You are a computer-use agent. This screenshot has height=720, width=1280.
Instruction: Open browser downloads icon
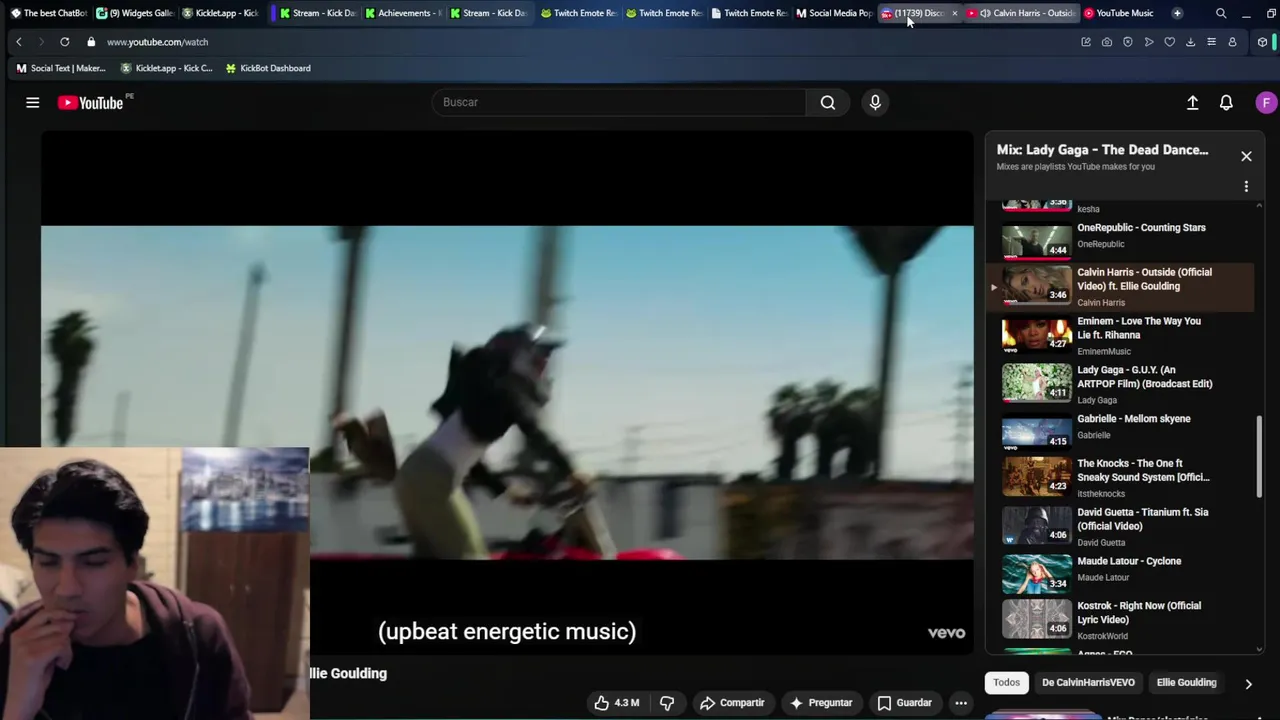(x=1190, y=42)
